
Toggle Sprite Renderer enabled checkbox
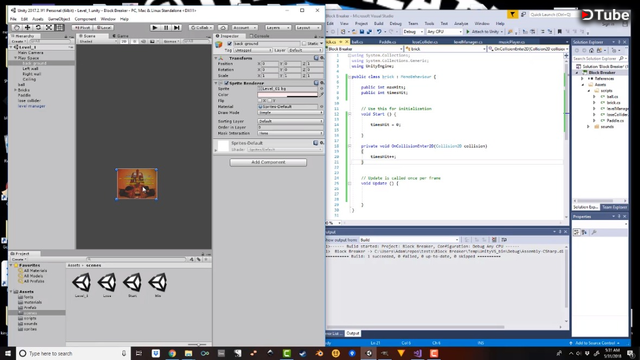pyautogui.click(x=227, y=83)
